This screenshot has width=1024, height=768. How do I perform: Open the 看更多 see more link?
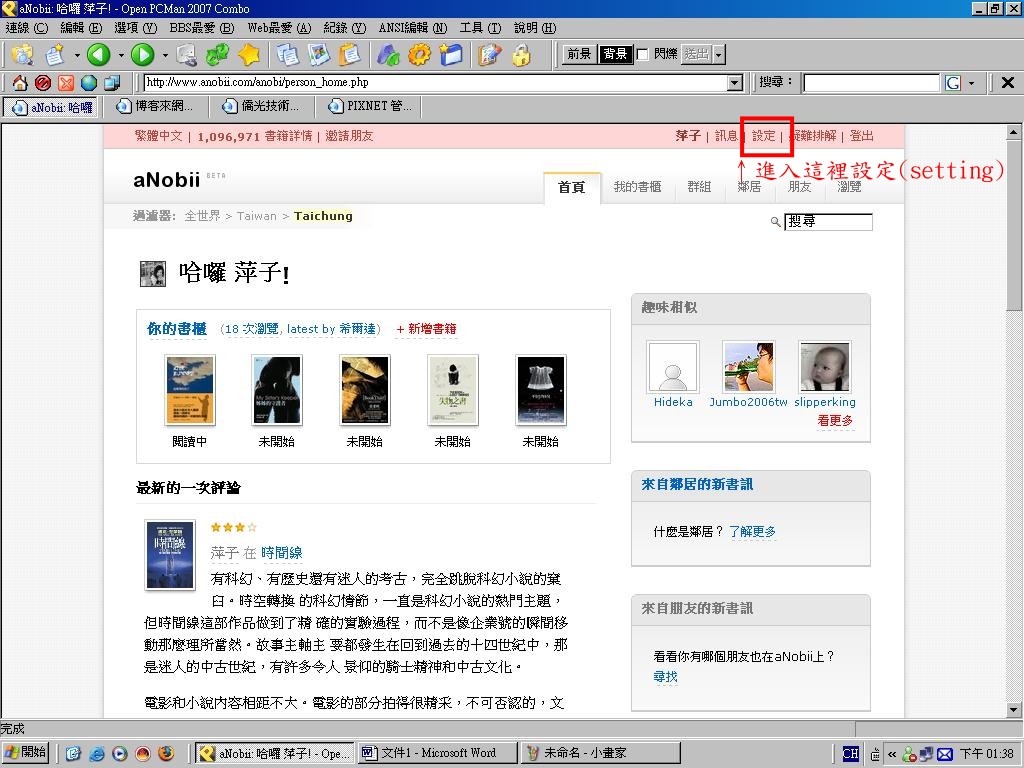[x=835, y=421]
